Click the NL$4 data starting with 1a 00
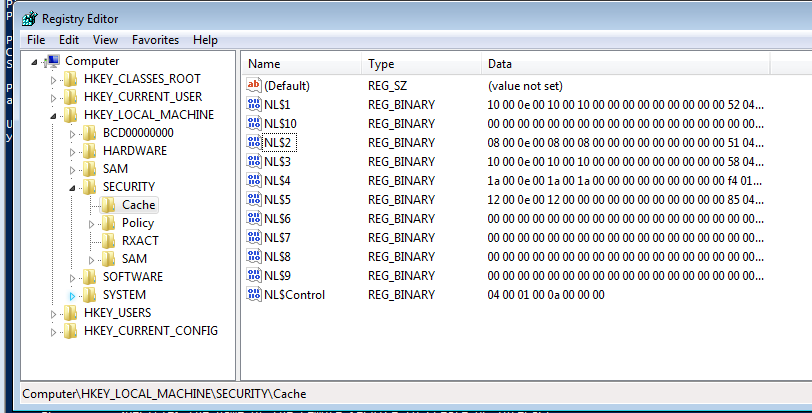The image size is (812, 413). (625, 181)
